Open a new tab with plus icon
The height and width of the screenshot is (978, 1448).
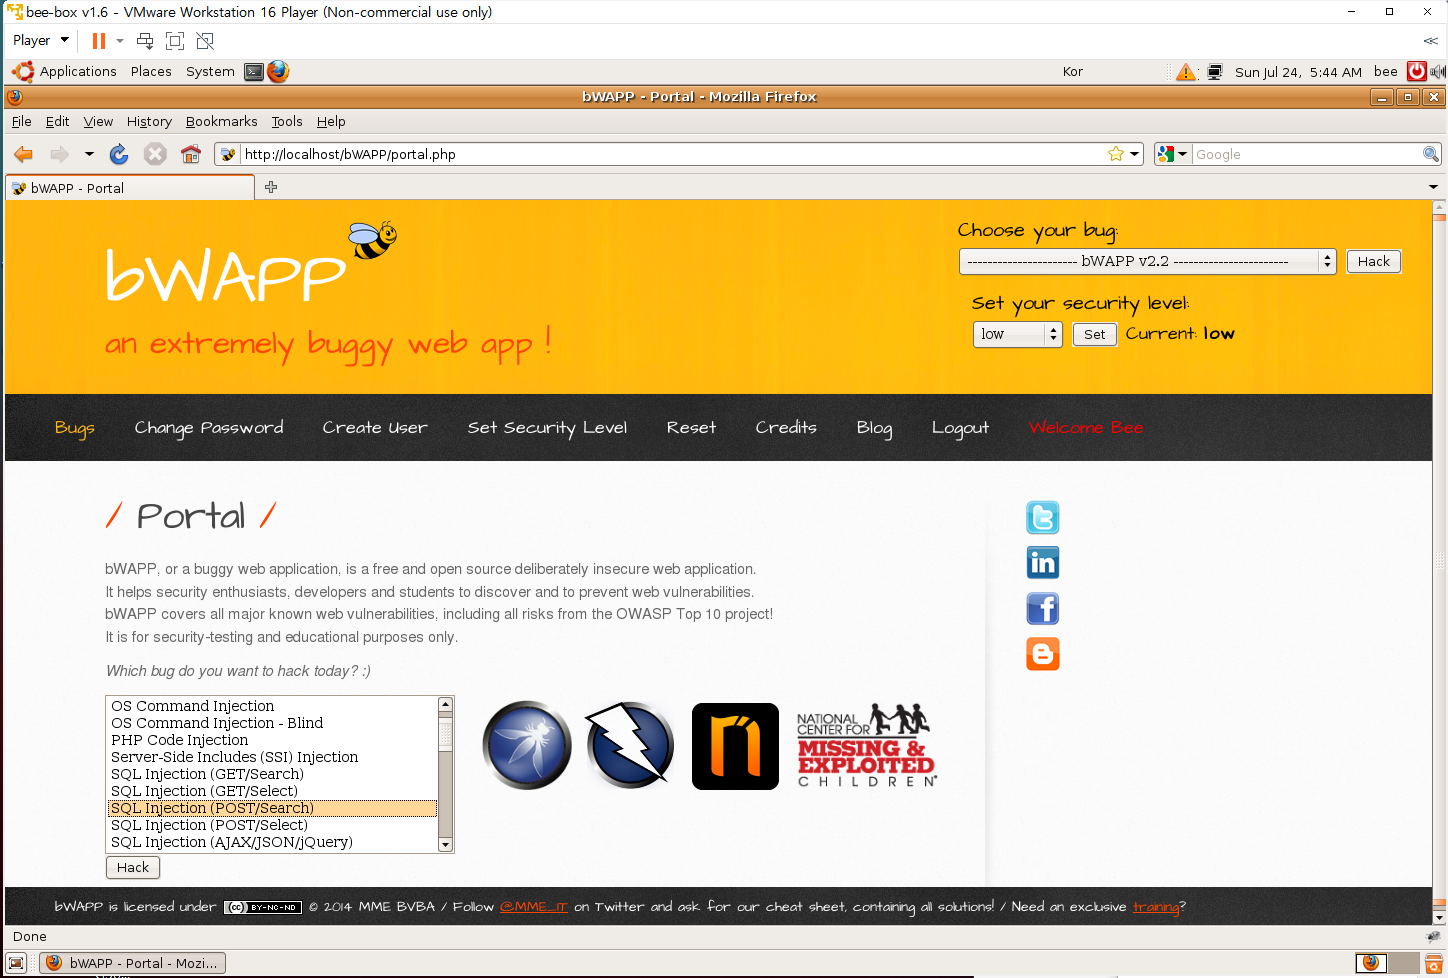coord(271,187)
